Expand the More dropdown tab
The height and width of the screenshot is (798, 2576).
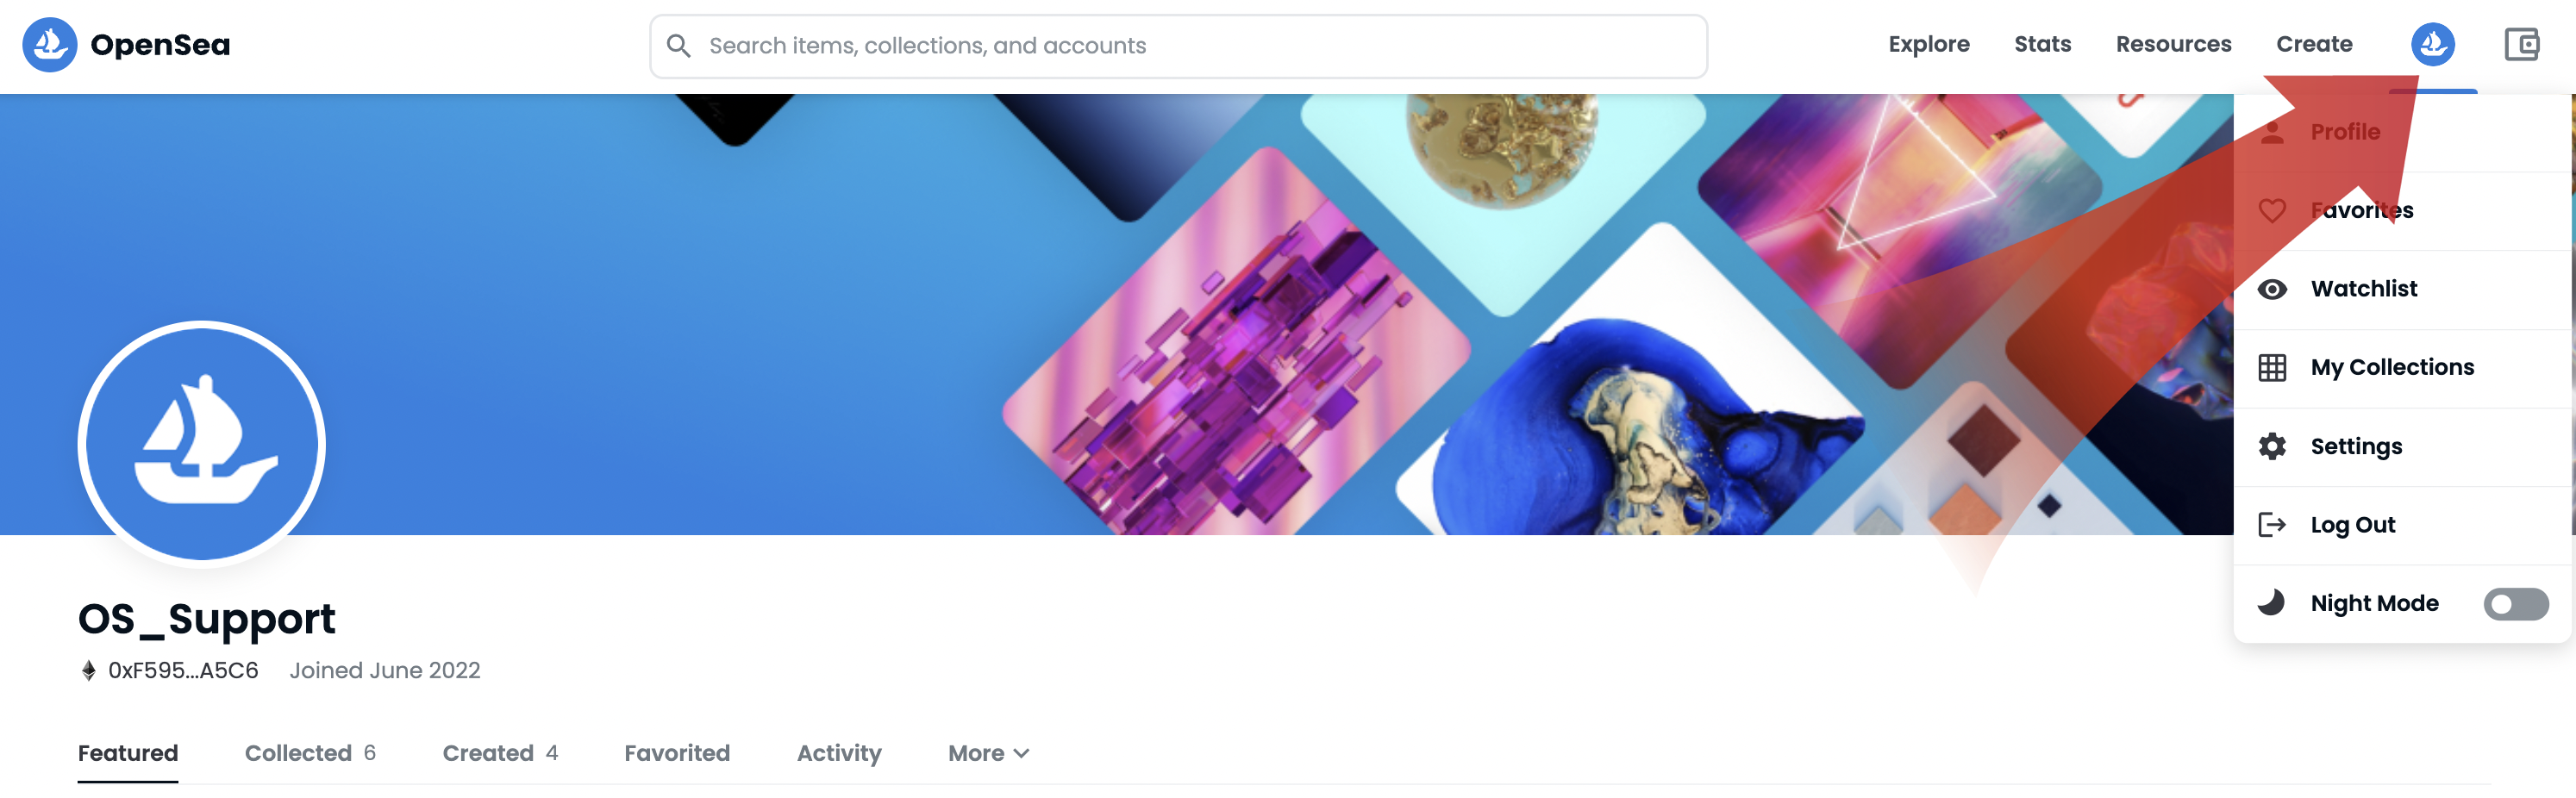click(988, 753)
